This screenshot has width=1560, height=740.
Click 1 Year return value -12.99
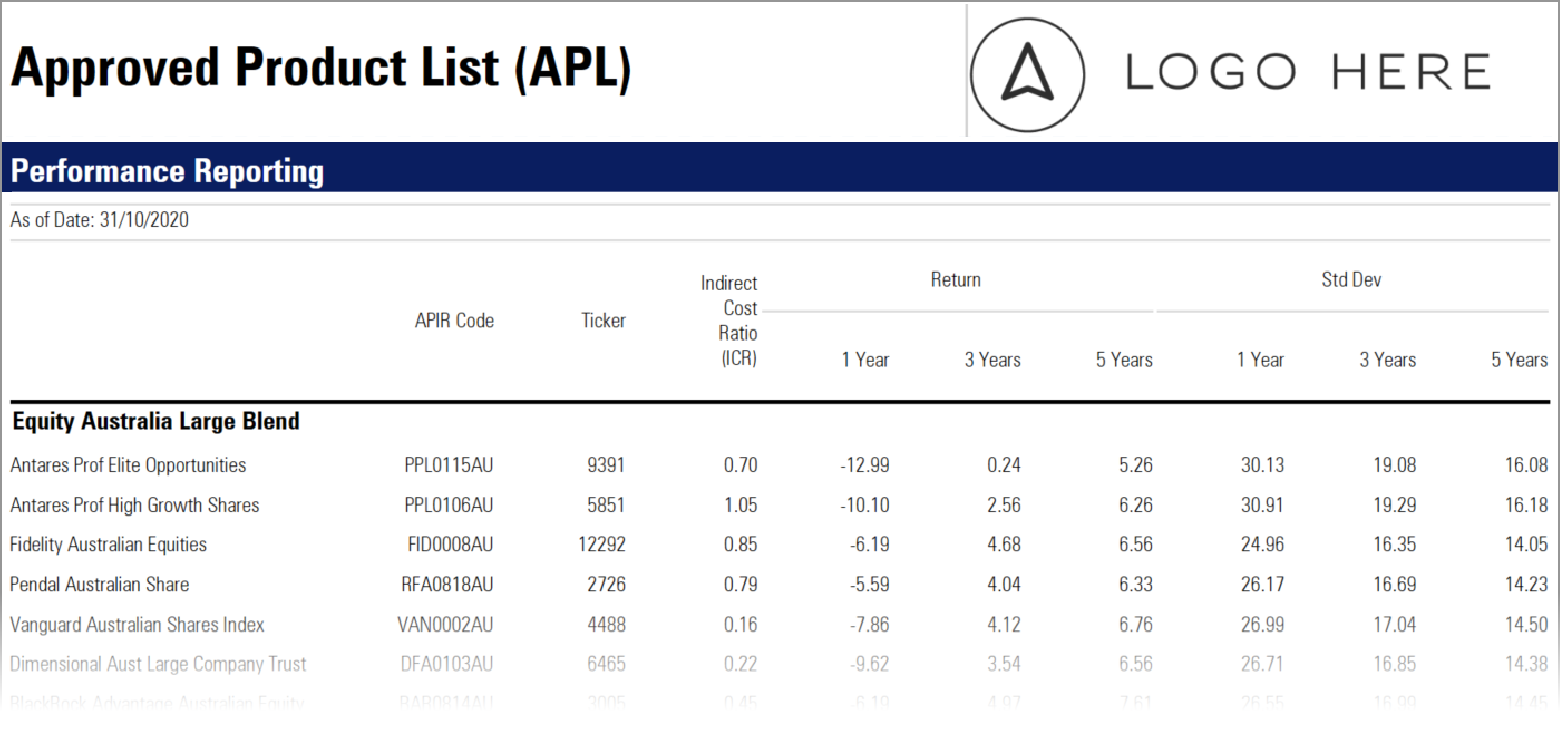(865, 465)
